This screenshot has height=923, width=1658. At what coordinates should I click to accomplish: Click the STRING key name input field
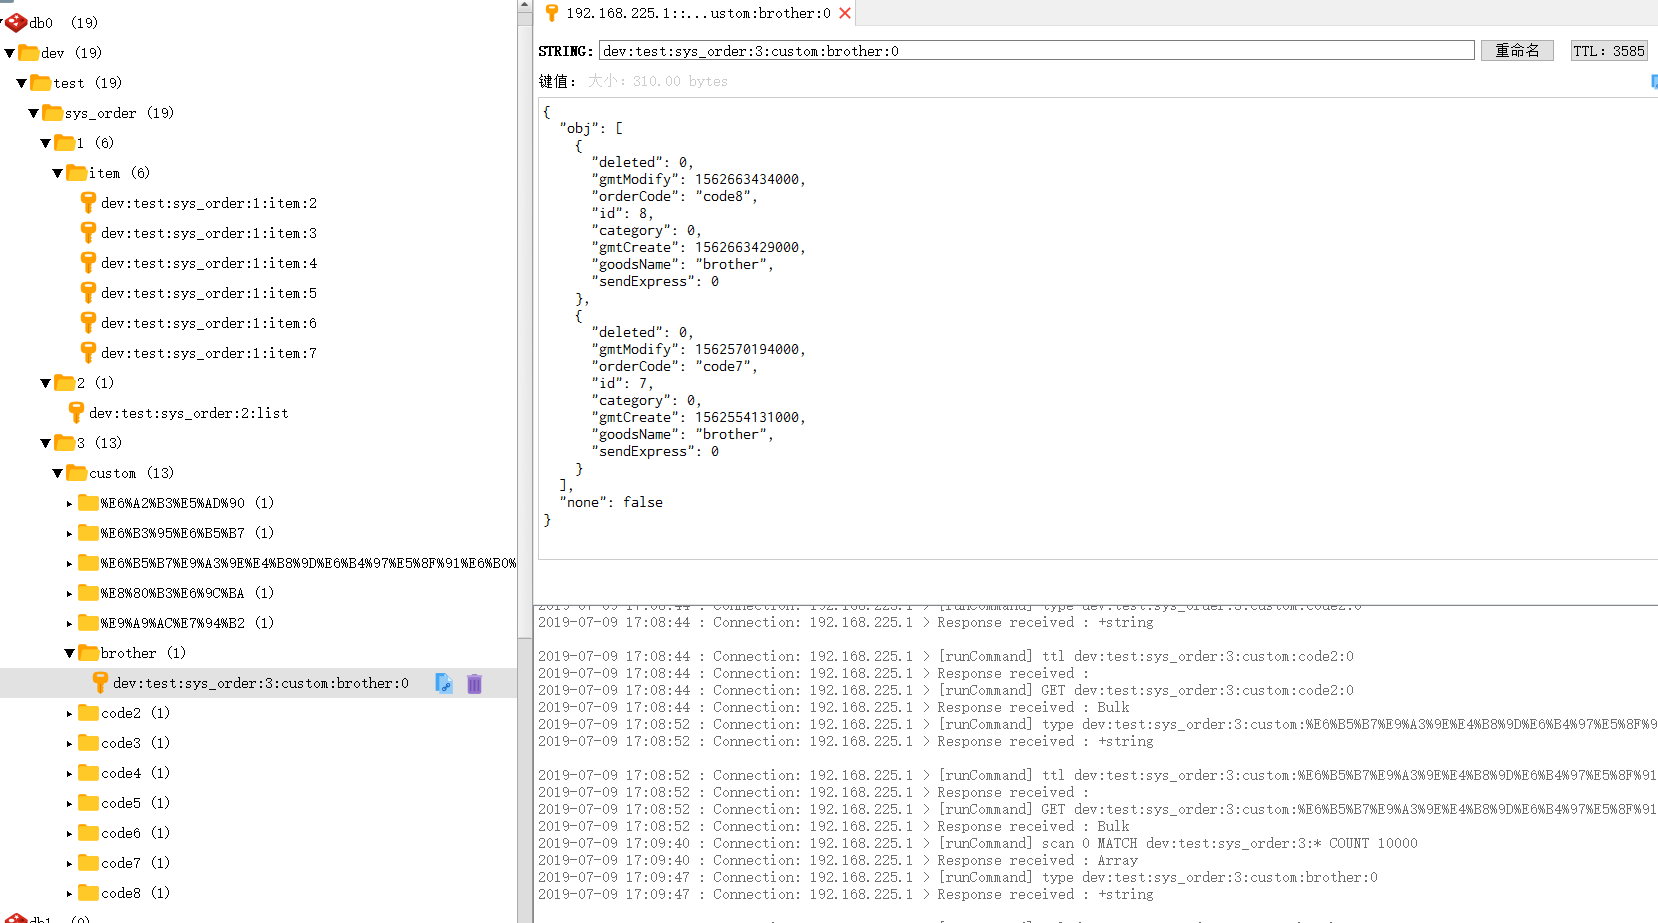point(1036,51)
